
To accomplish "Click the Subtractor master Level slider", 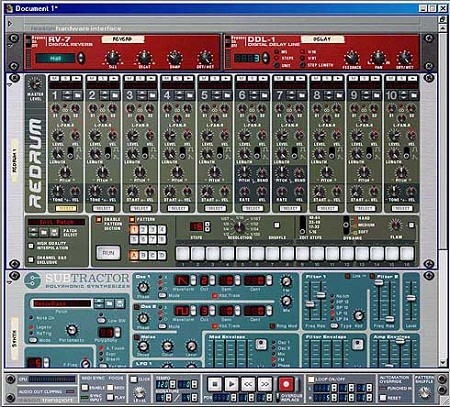I will tap(411, 297).
